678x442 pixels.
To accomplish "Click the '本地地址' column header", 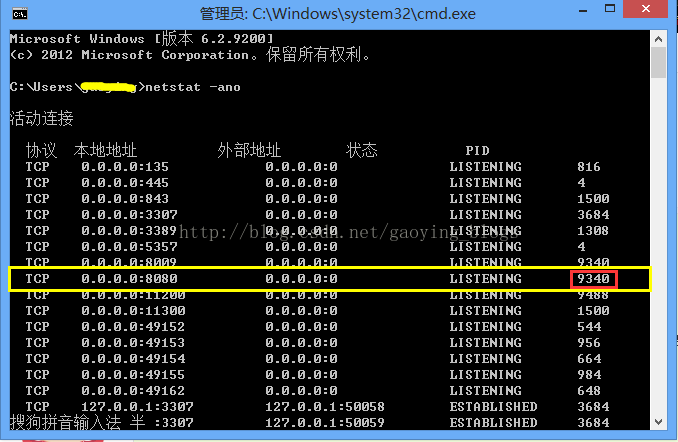I will 105,151.
